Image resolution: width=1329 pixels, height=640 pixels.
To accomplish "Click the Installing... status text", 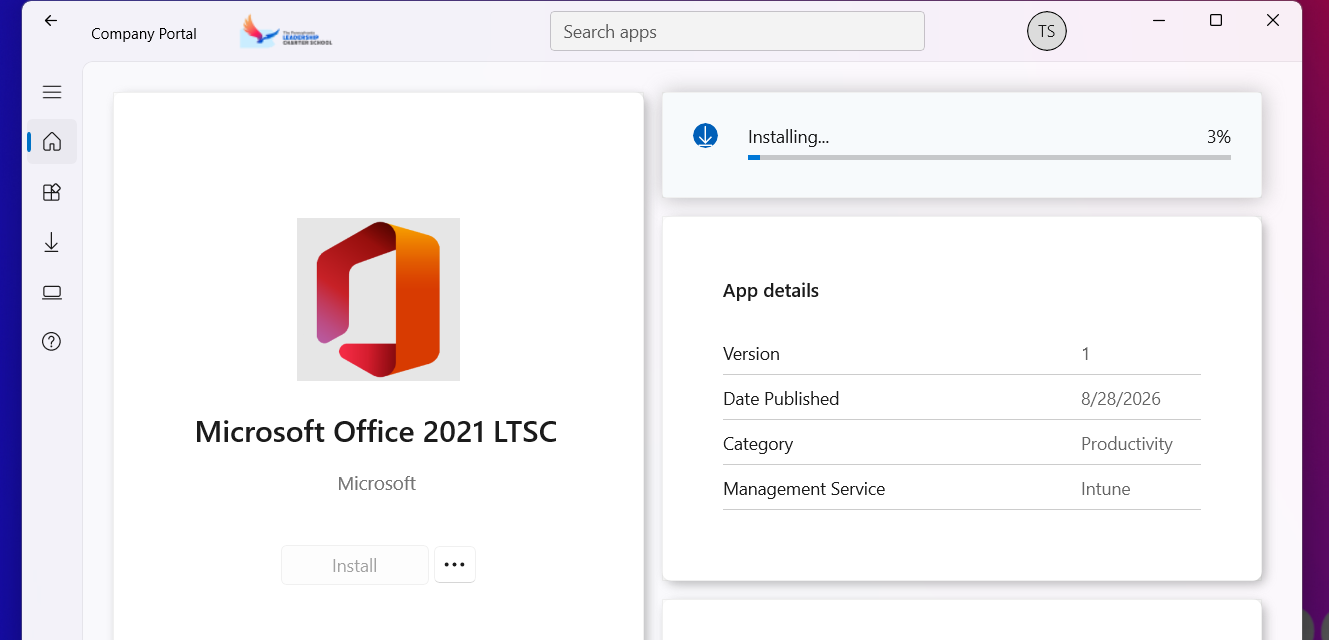I will pos(789,137).
